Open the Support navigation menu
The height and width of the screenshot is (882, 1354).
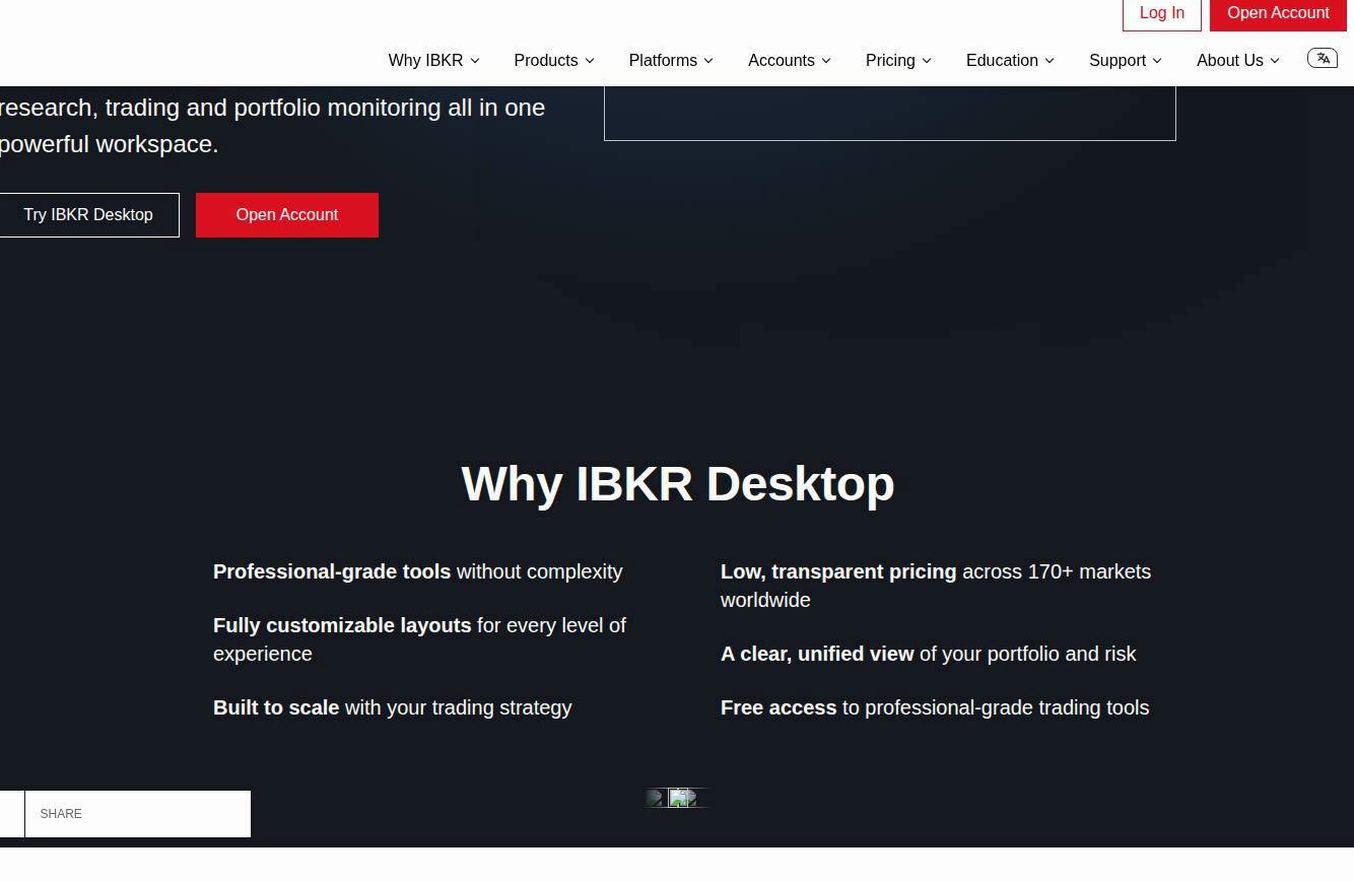[1125, 61]
